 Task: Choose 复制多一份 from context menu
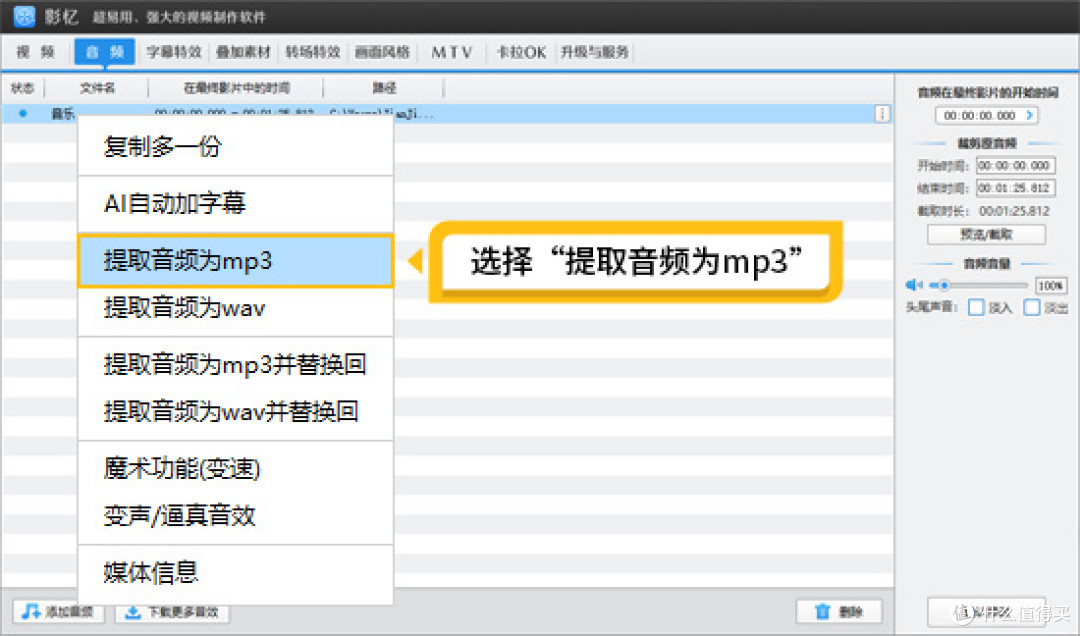[236, 146]
